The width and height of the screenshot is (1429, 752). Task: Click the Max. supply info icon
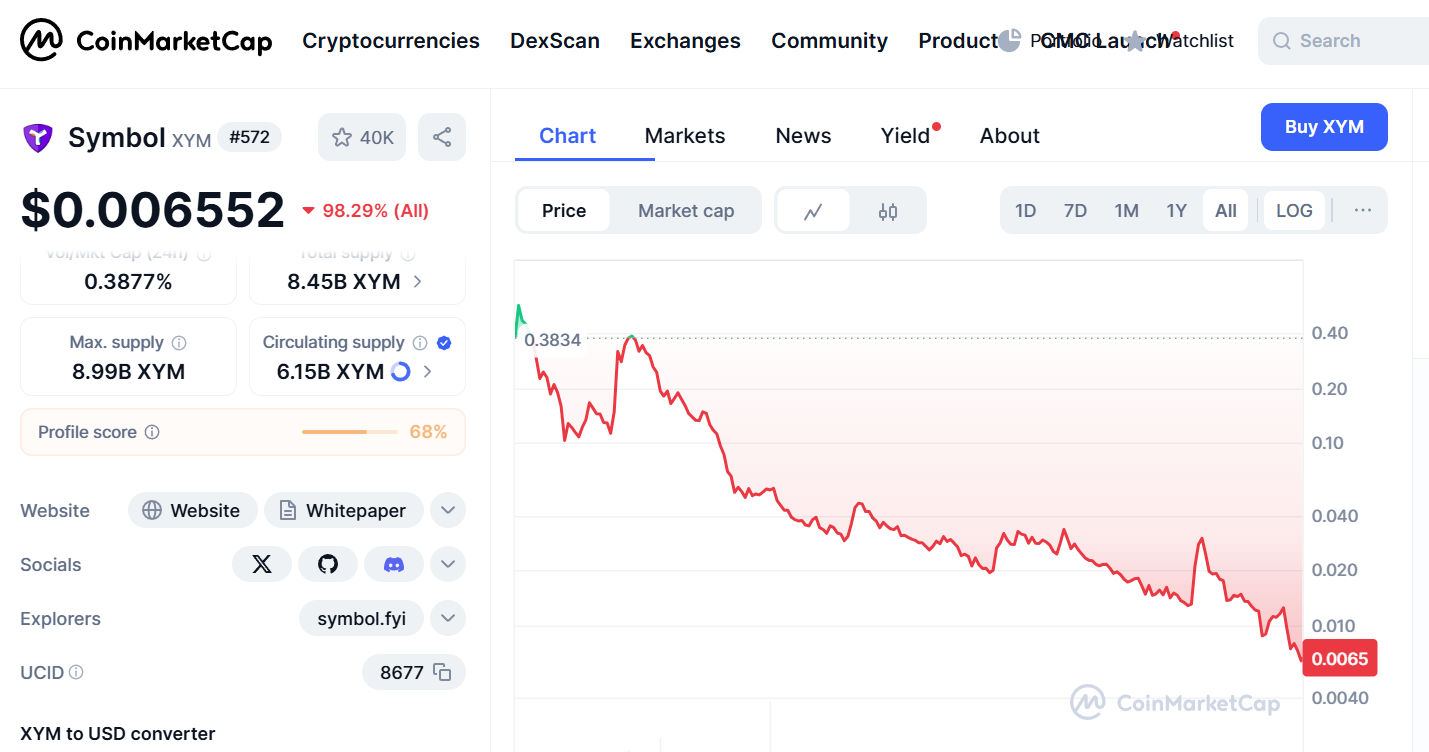(179, 343)
